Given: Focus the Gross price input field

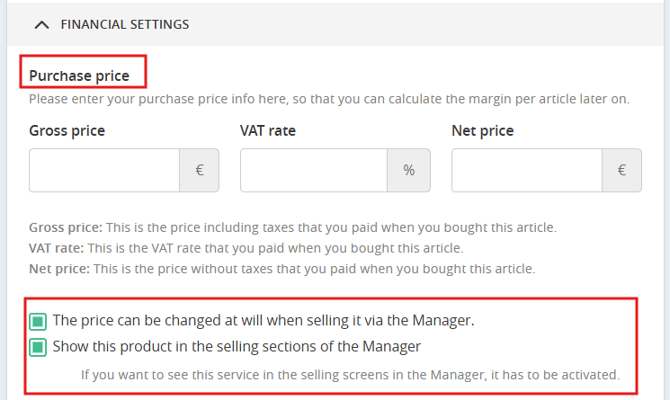Looking at the screenshot, I should (x=104, y=170).
